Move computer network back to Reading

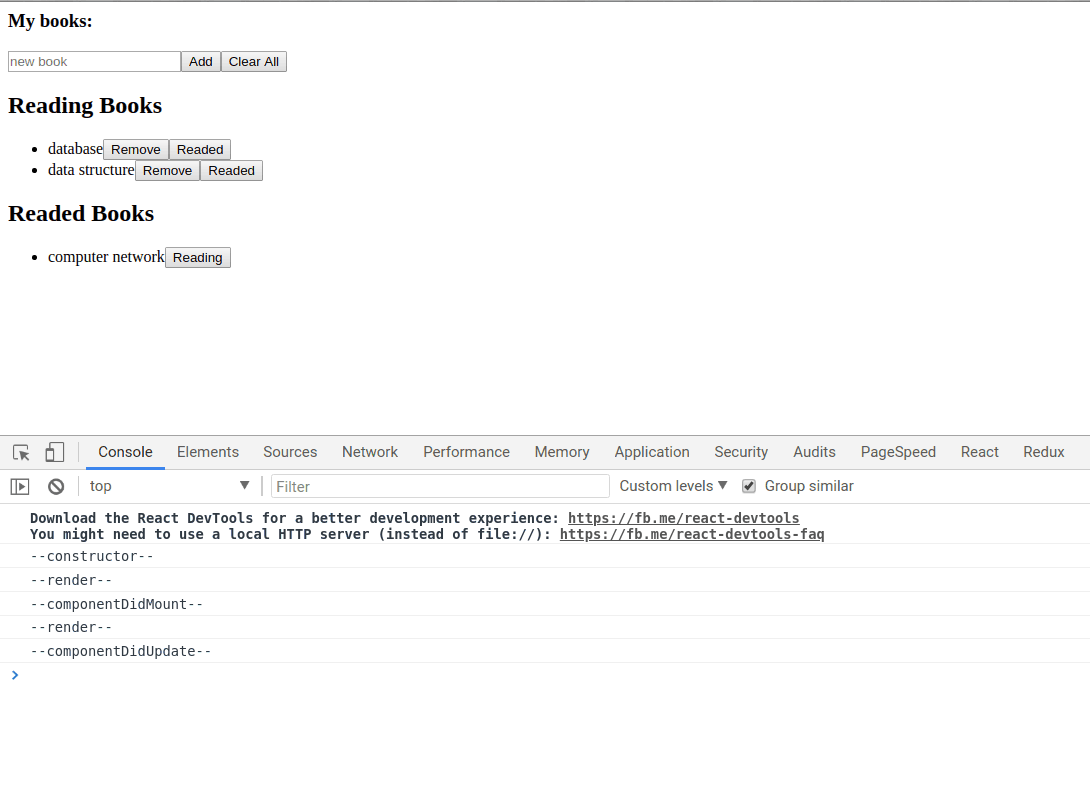click(197, 258)
